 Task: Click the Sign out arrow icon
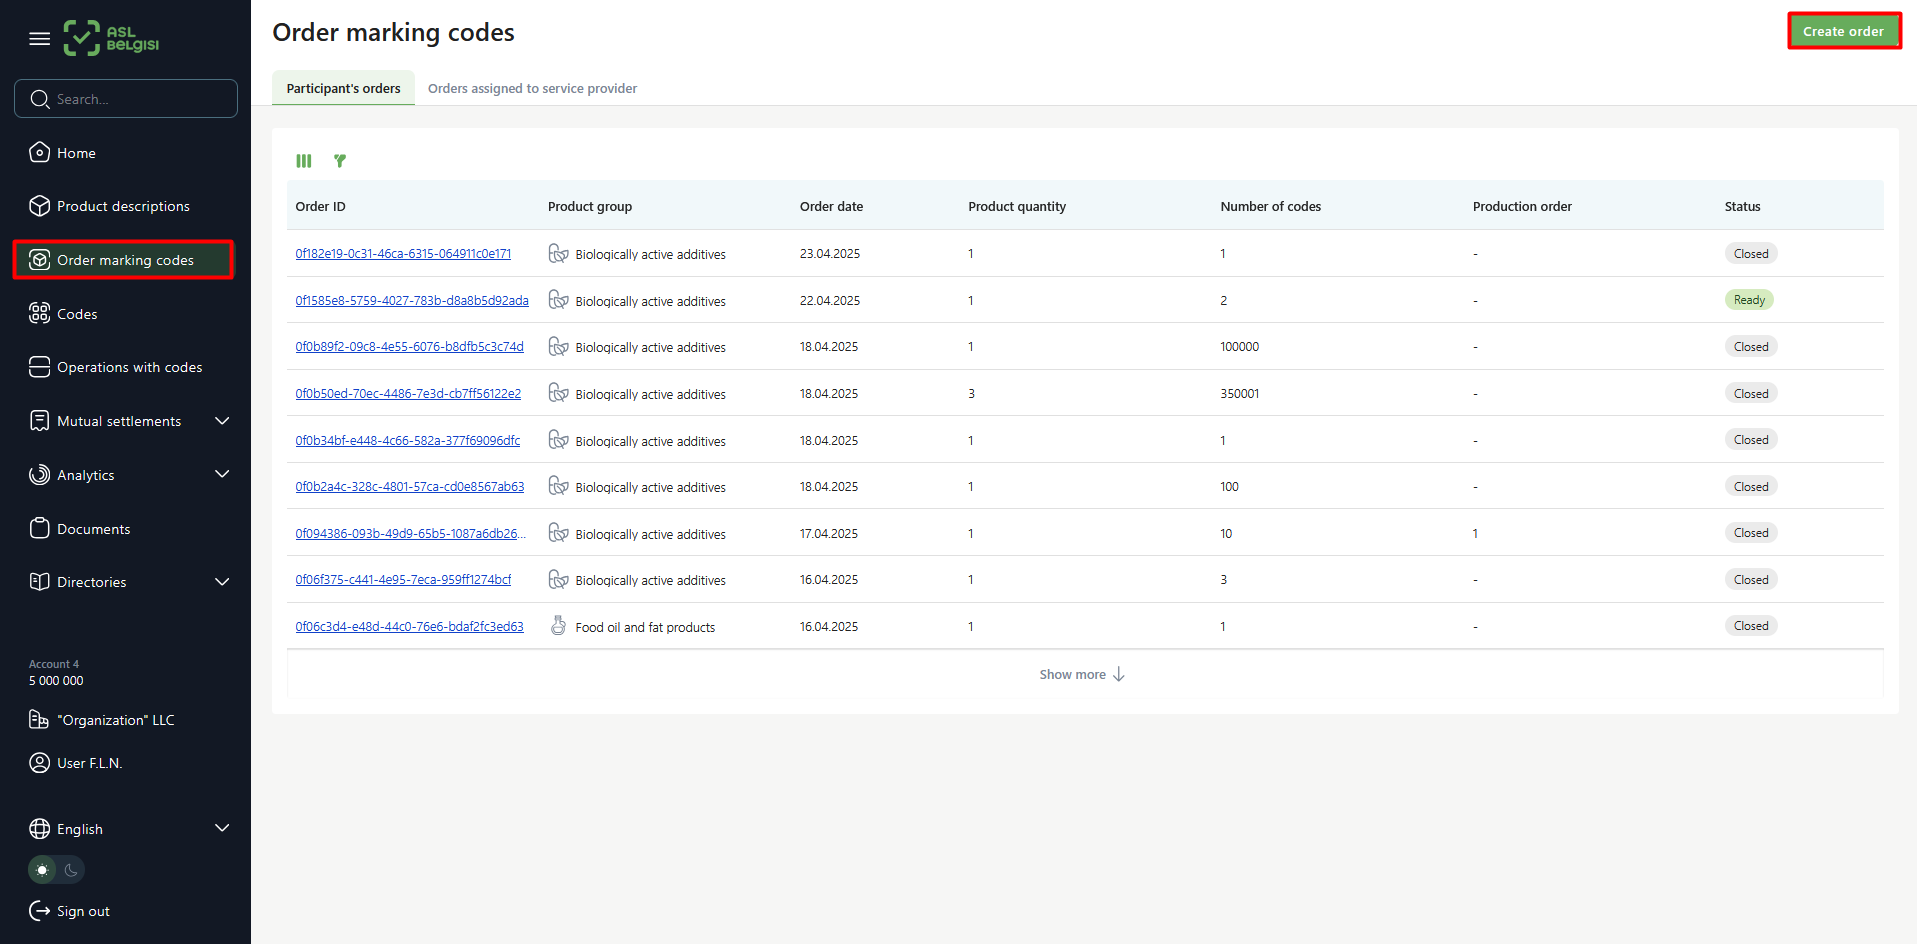(x=40, y=911)
